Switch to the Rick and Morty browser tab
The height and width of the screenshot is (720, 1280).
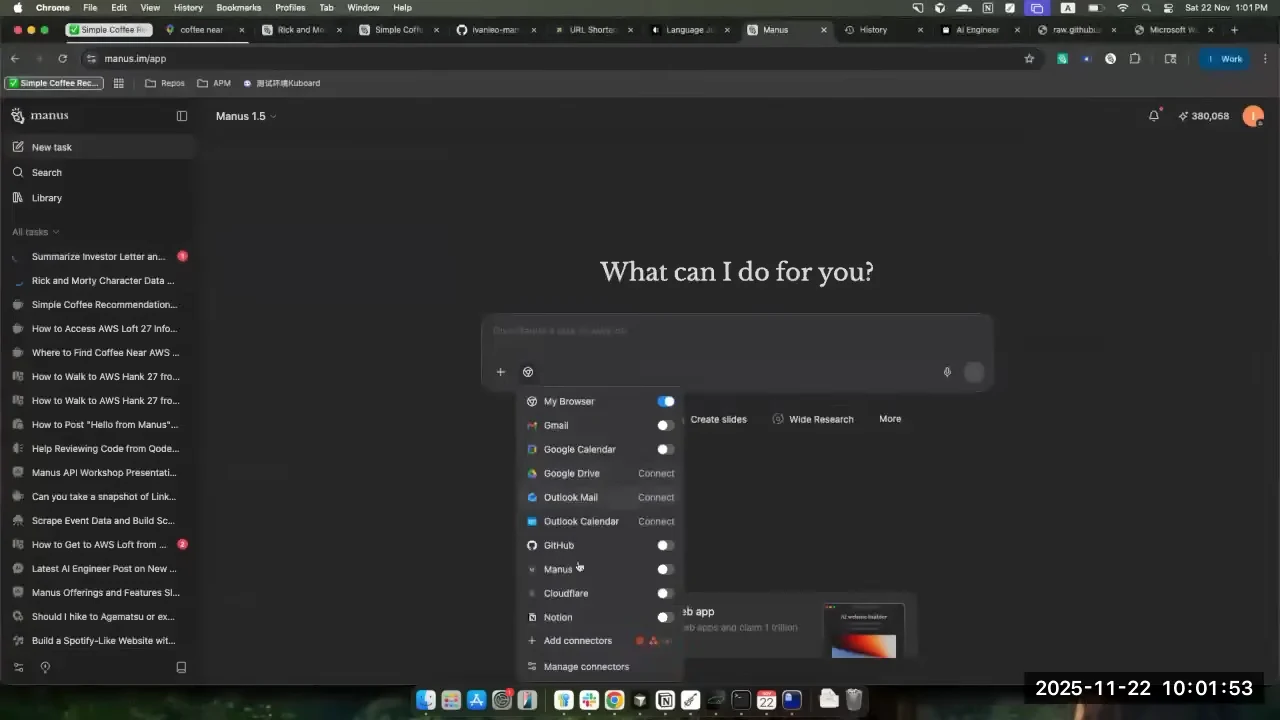click(300, 30)
